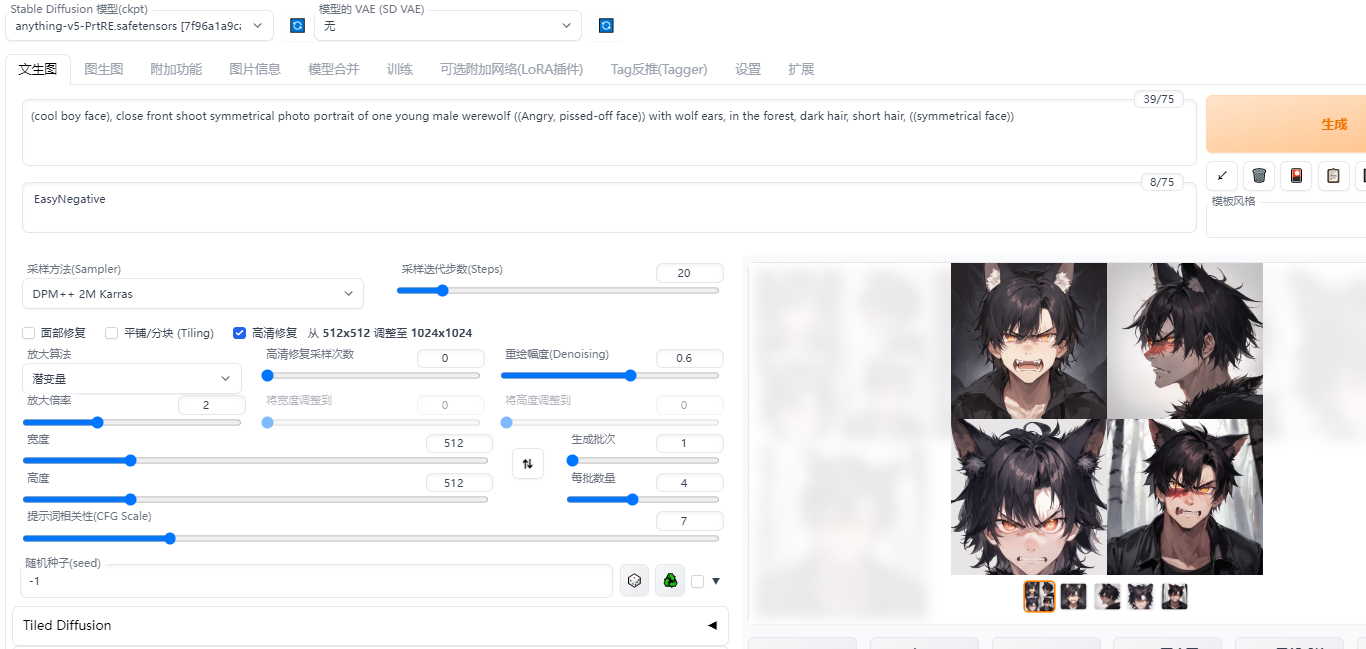Enable 平铺/分块 (Tiling) checkbox
This screenshot has height=649, width=1366.
[112, 333]
